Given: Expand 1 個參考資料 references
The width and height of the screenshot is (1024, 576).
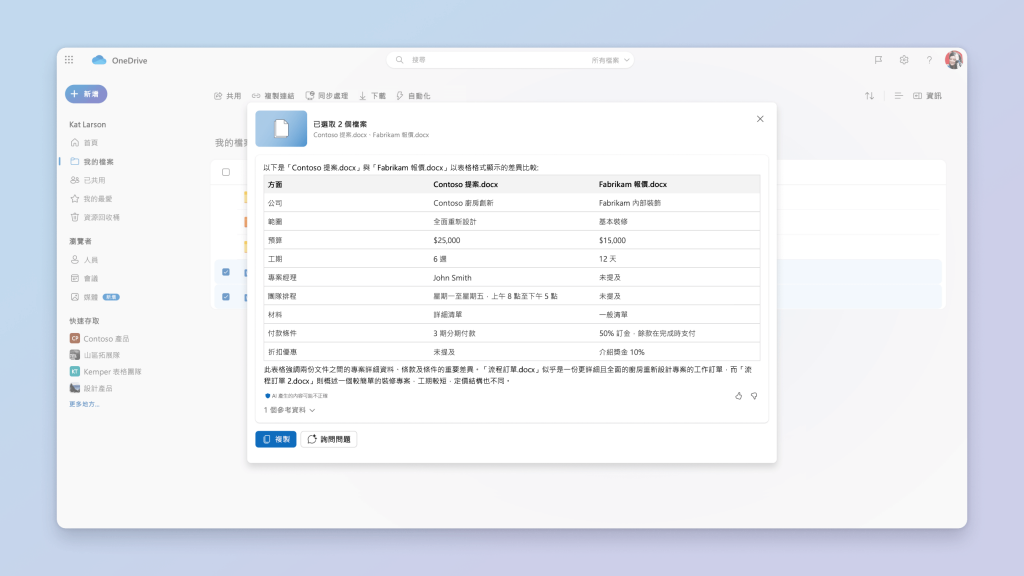Looking at the screenshot, I should [289, 410].
